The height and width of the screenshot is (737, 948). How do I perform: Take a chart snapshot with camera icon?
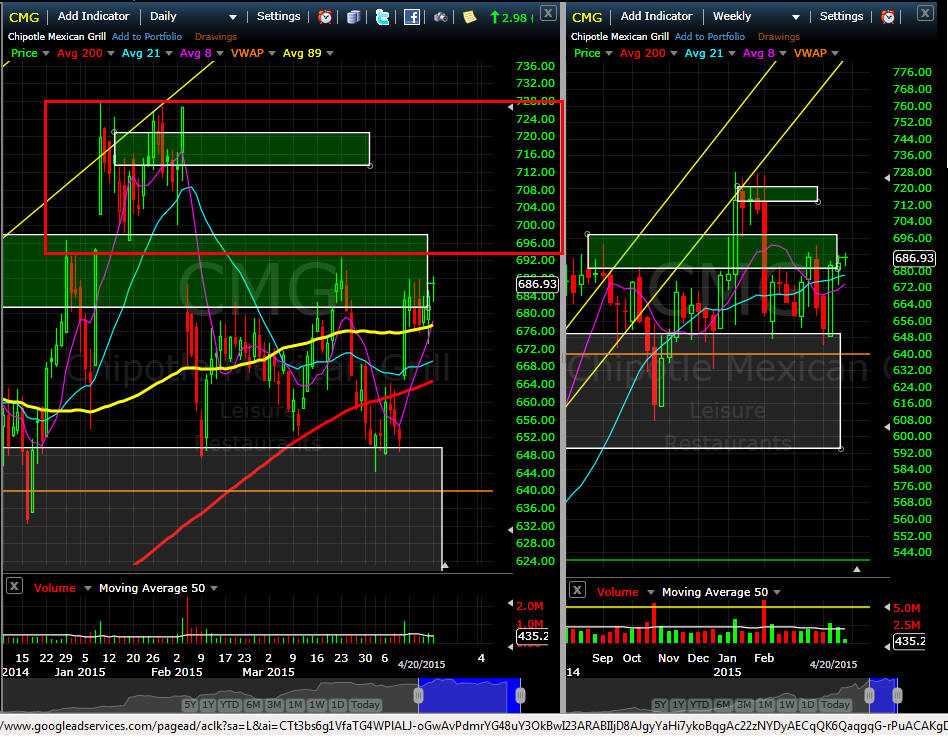(x=441, y=17)
